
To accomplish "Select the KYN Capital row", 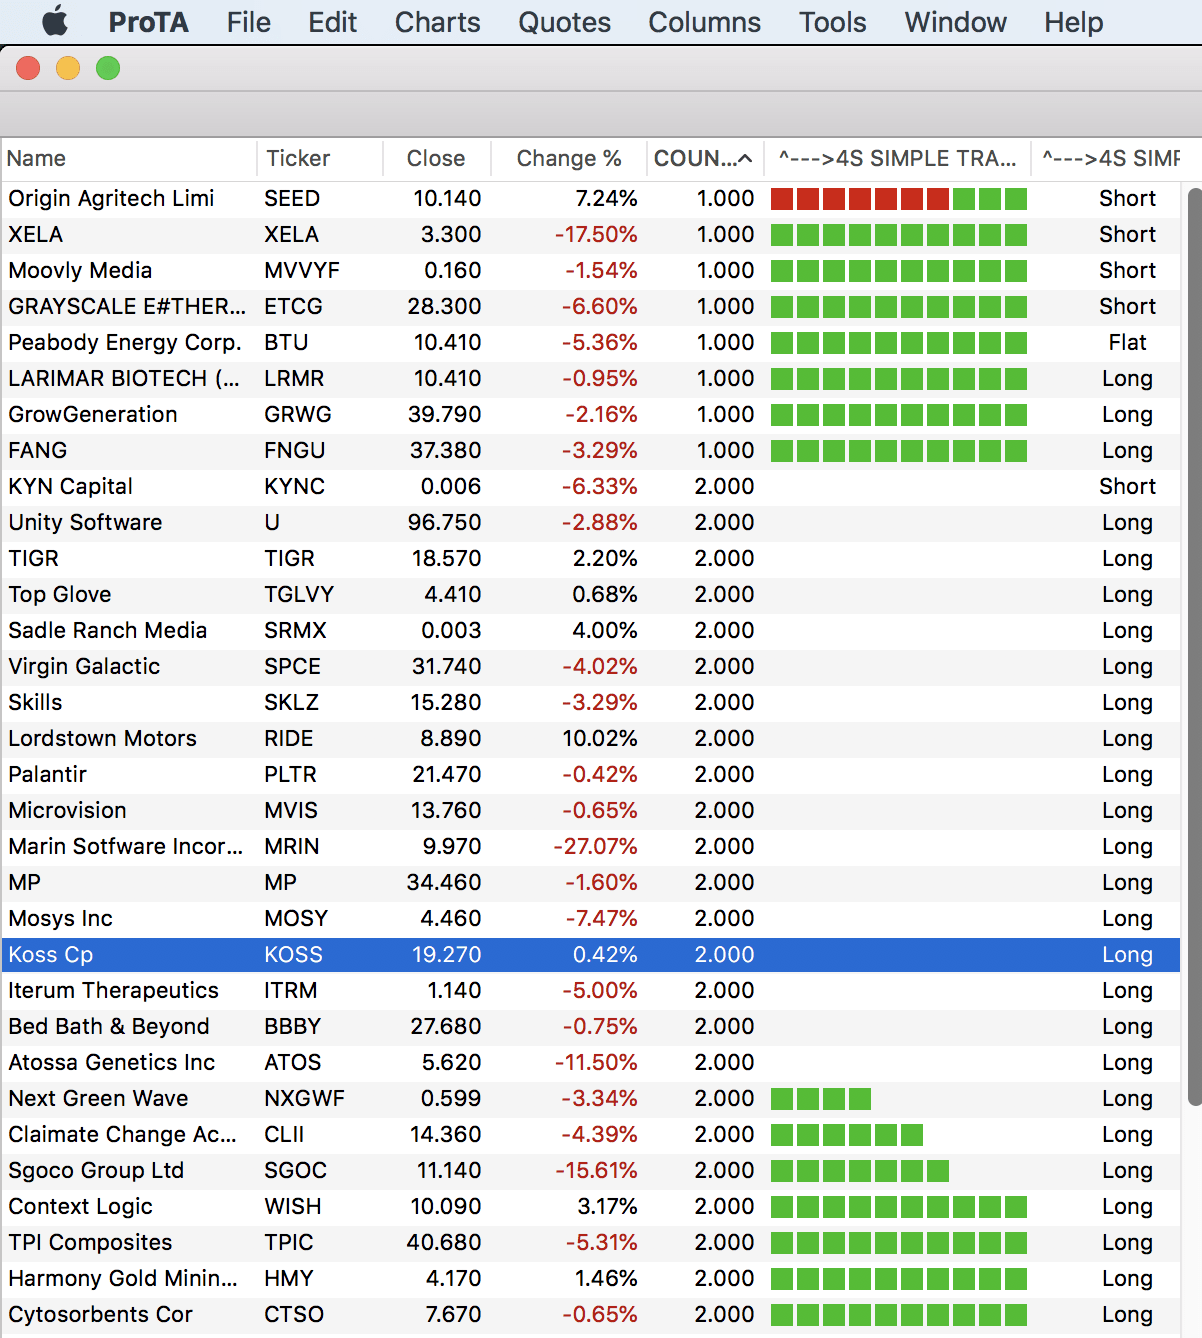I will [x=591, y=486].
